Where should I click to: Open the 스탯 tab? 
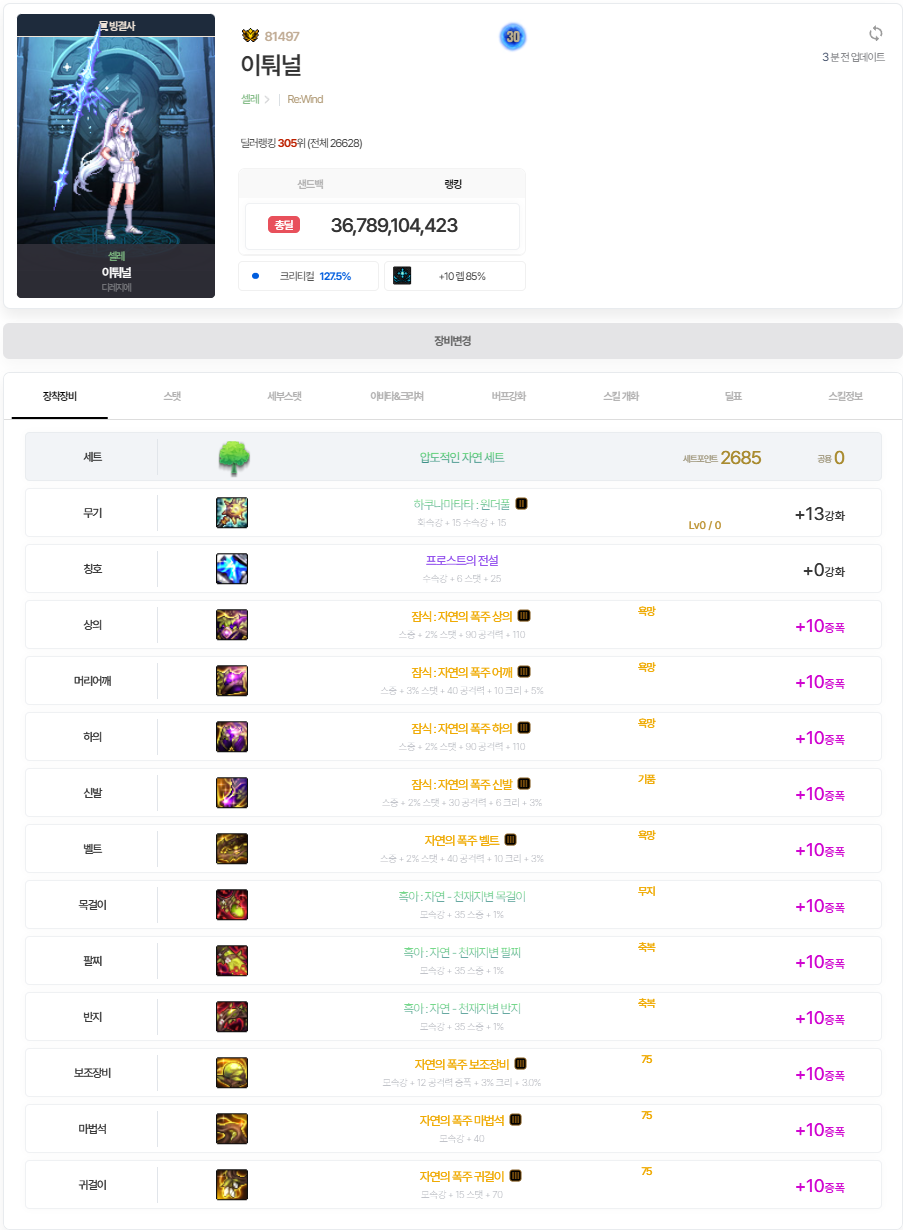pos(173,396)
